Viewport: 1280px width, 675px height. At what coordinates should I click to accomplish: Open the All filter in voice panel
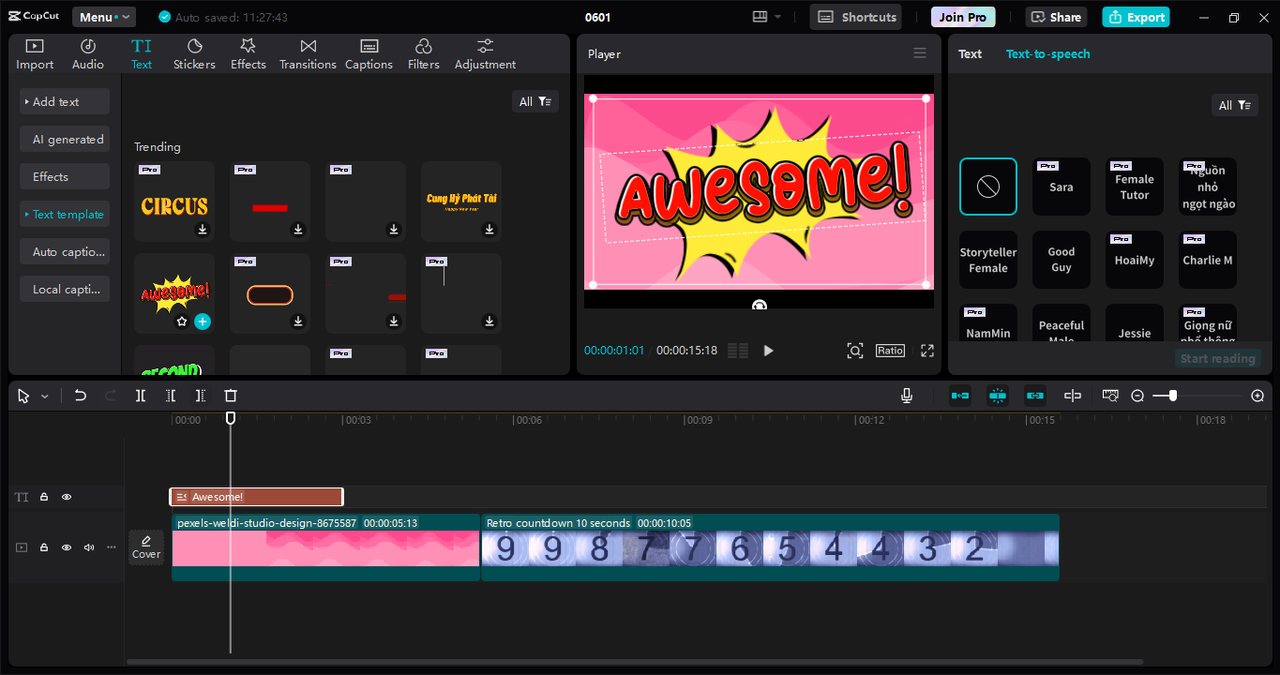[x=1234, y=105]
